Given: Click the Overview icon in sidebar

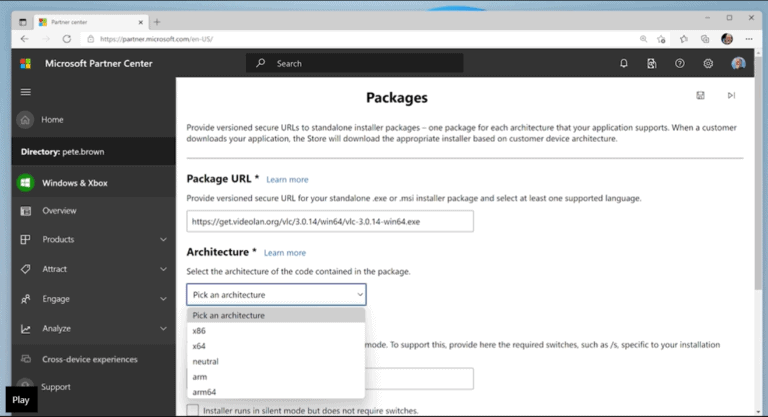Looking at the screenshot, I should [25, 211].
